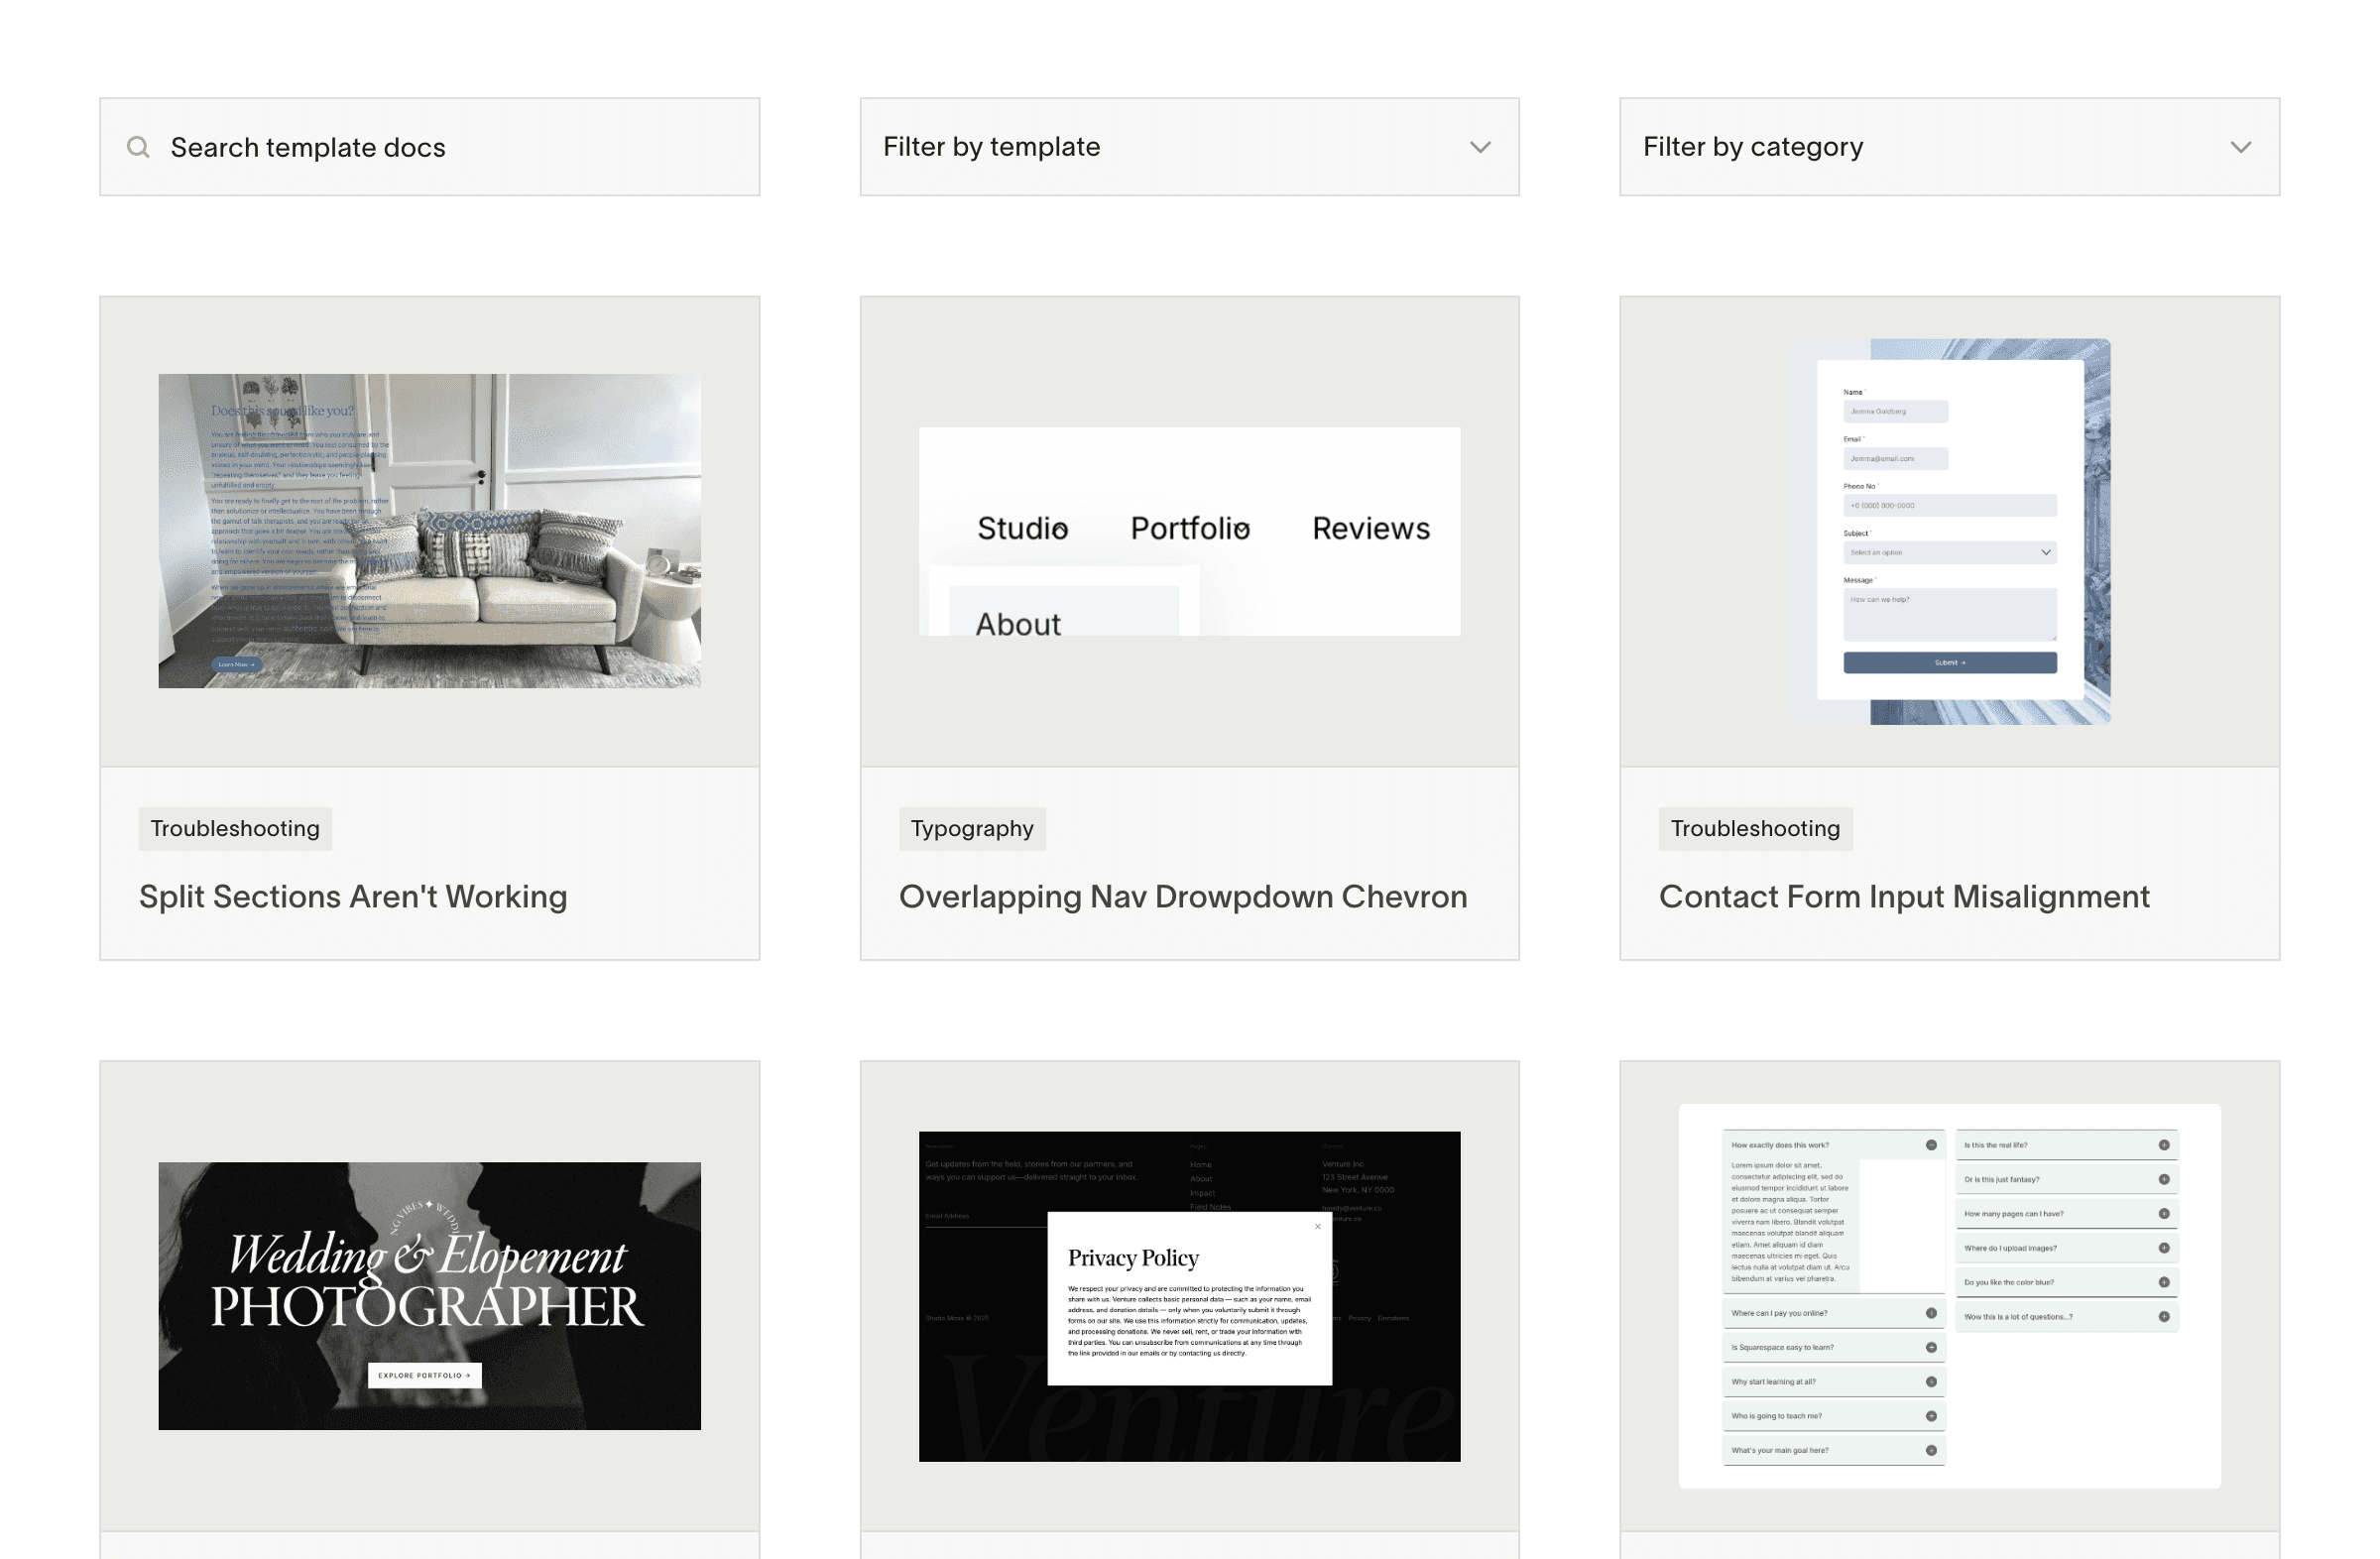The width and height of the screenshot is (2380, 1559).
Task: Open the Split Sections Aren't Working article
Action: (353, 897)
